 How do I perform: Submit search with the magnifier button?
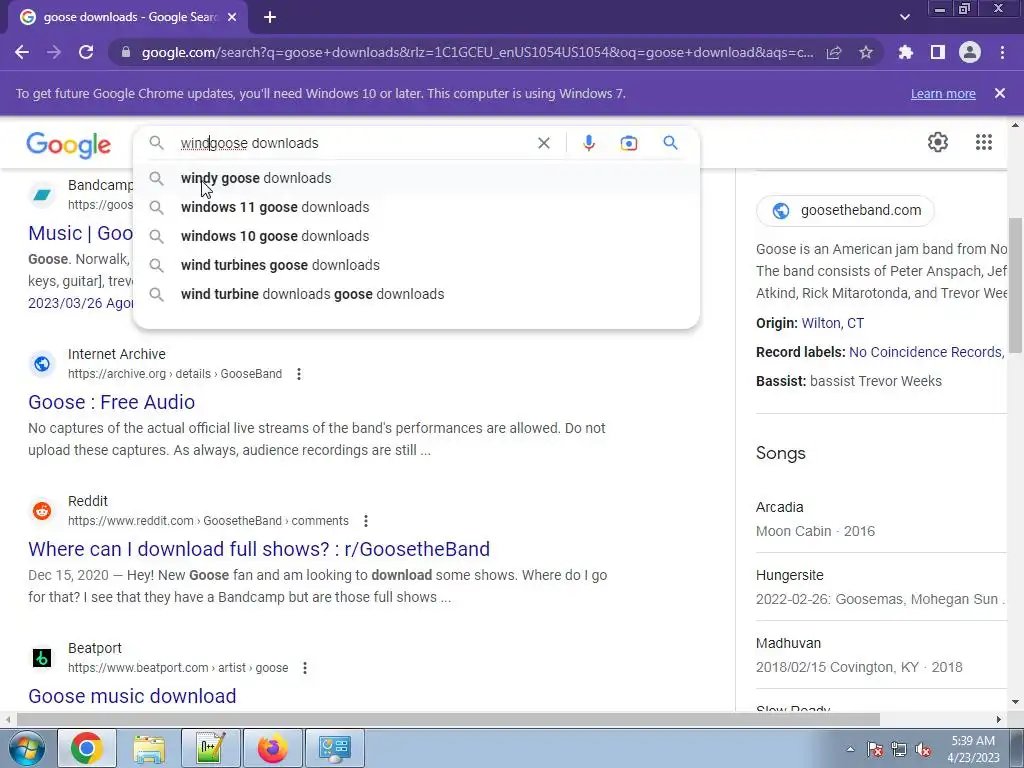click(670, 142)
